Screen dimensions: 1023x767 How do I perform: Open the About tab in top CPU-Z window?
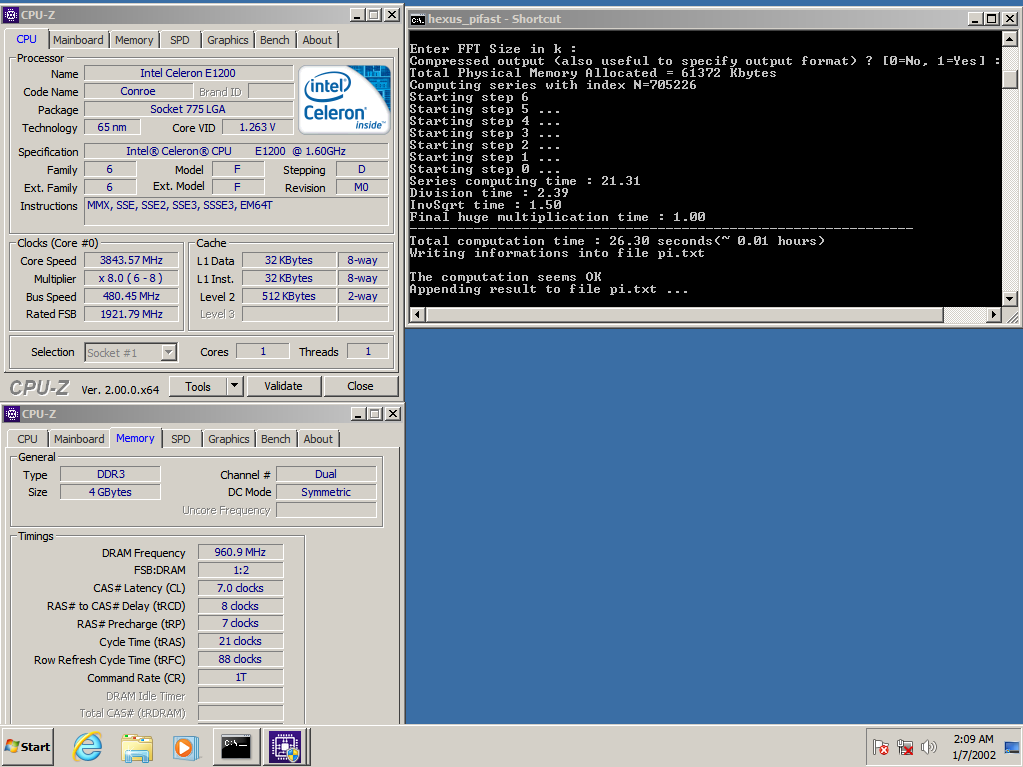pyautogui.click(x=317, y=40)
